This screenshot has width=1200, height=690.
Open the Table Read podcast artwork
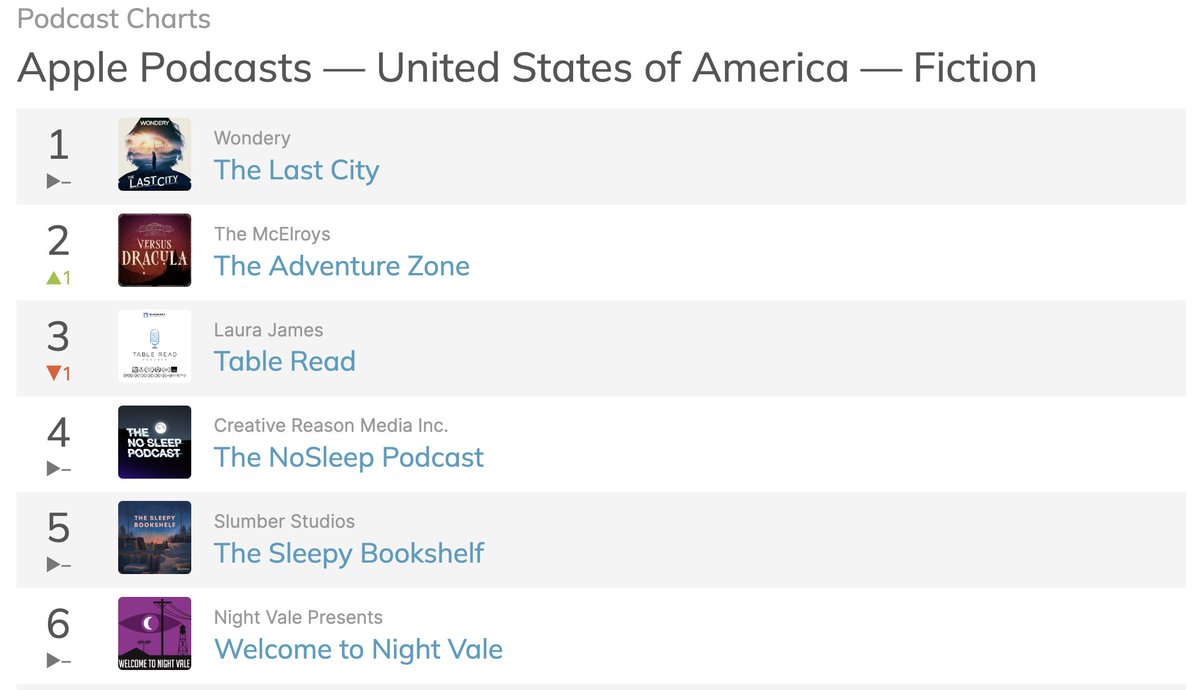click(x=154, y=346)
